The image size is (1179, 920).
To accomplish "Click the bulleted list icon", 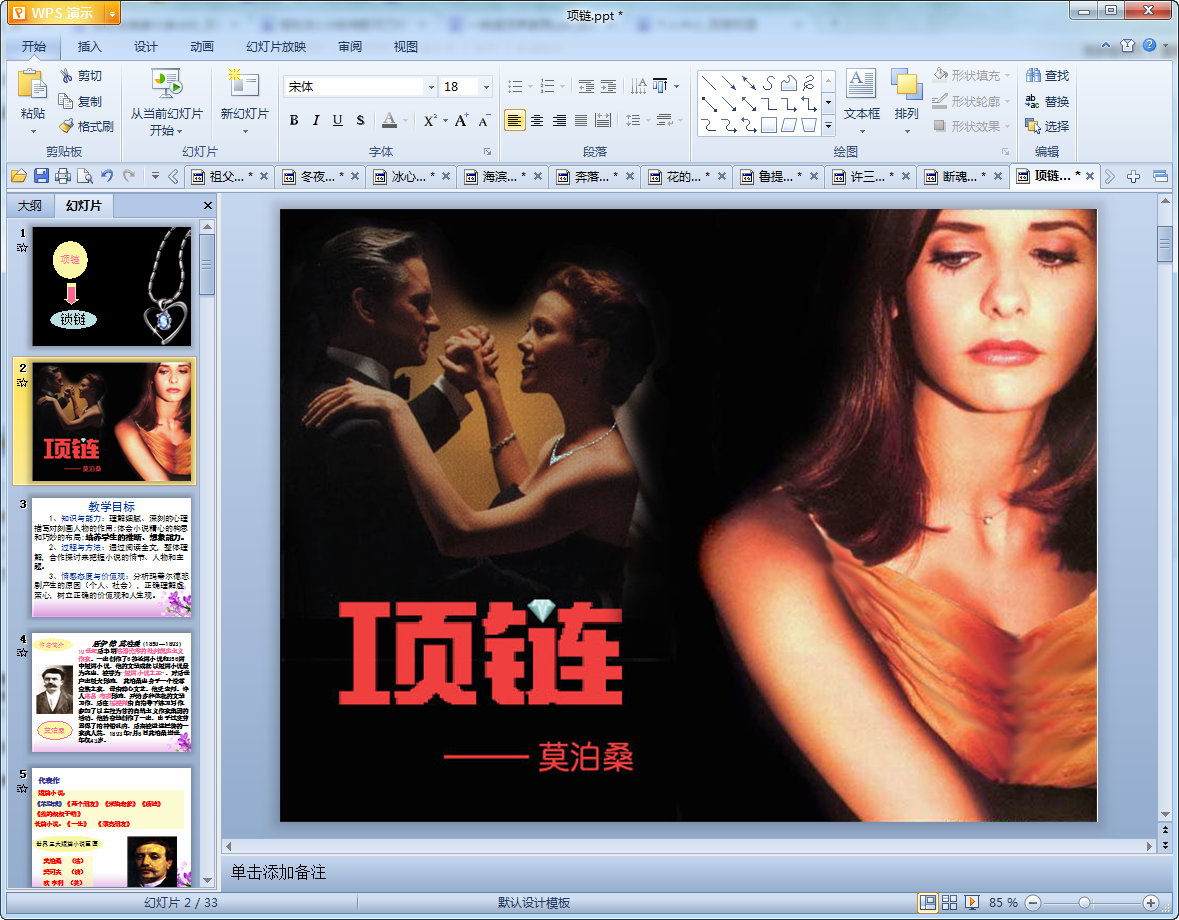I will (515, 86).
